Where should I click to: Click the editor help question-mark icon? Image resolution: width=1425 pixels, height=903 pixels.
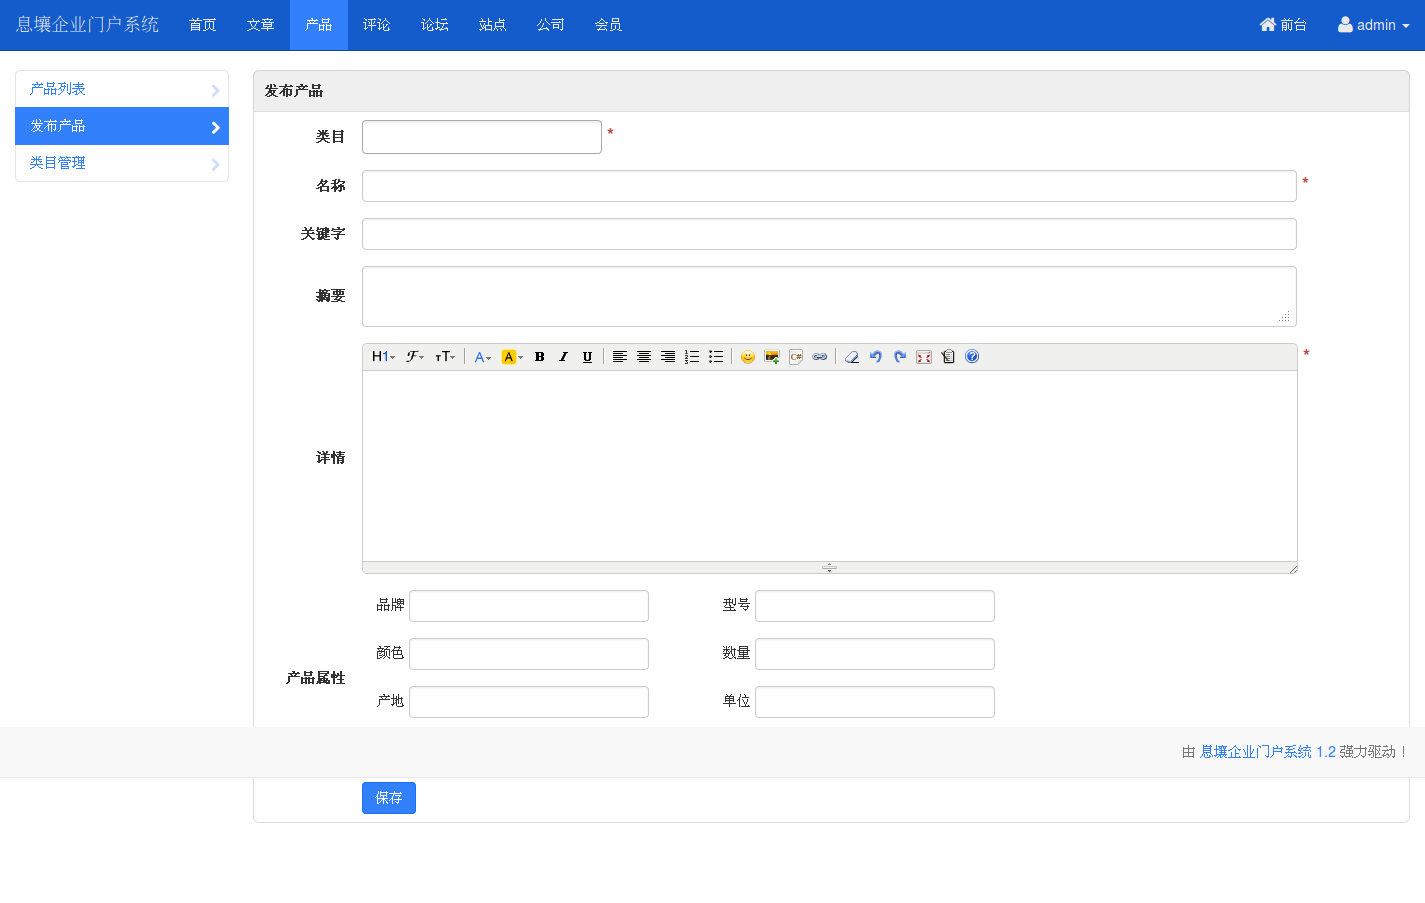click(x=972, y=357)
